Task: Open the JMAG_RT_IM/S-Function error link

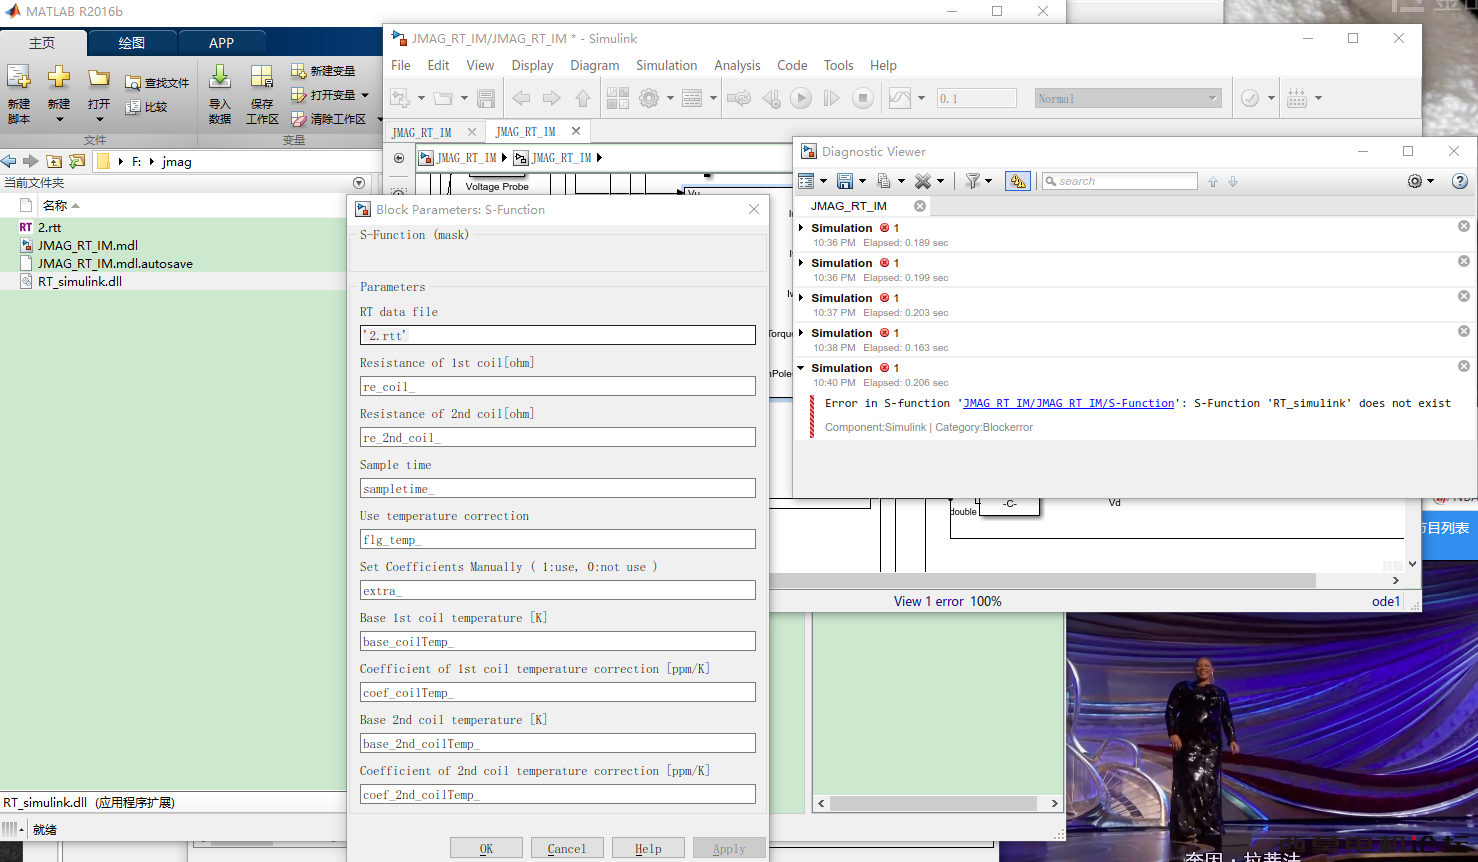Action: (x=1068, y=403)
